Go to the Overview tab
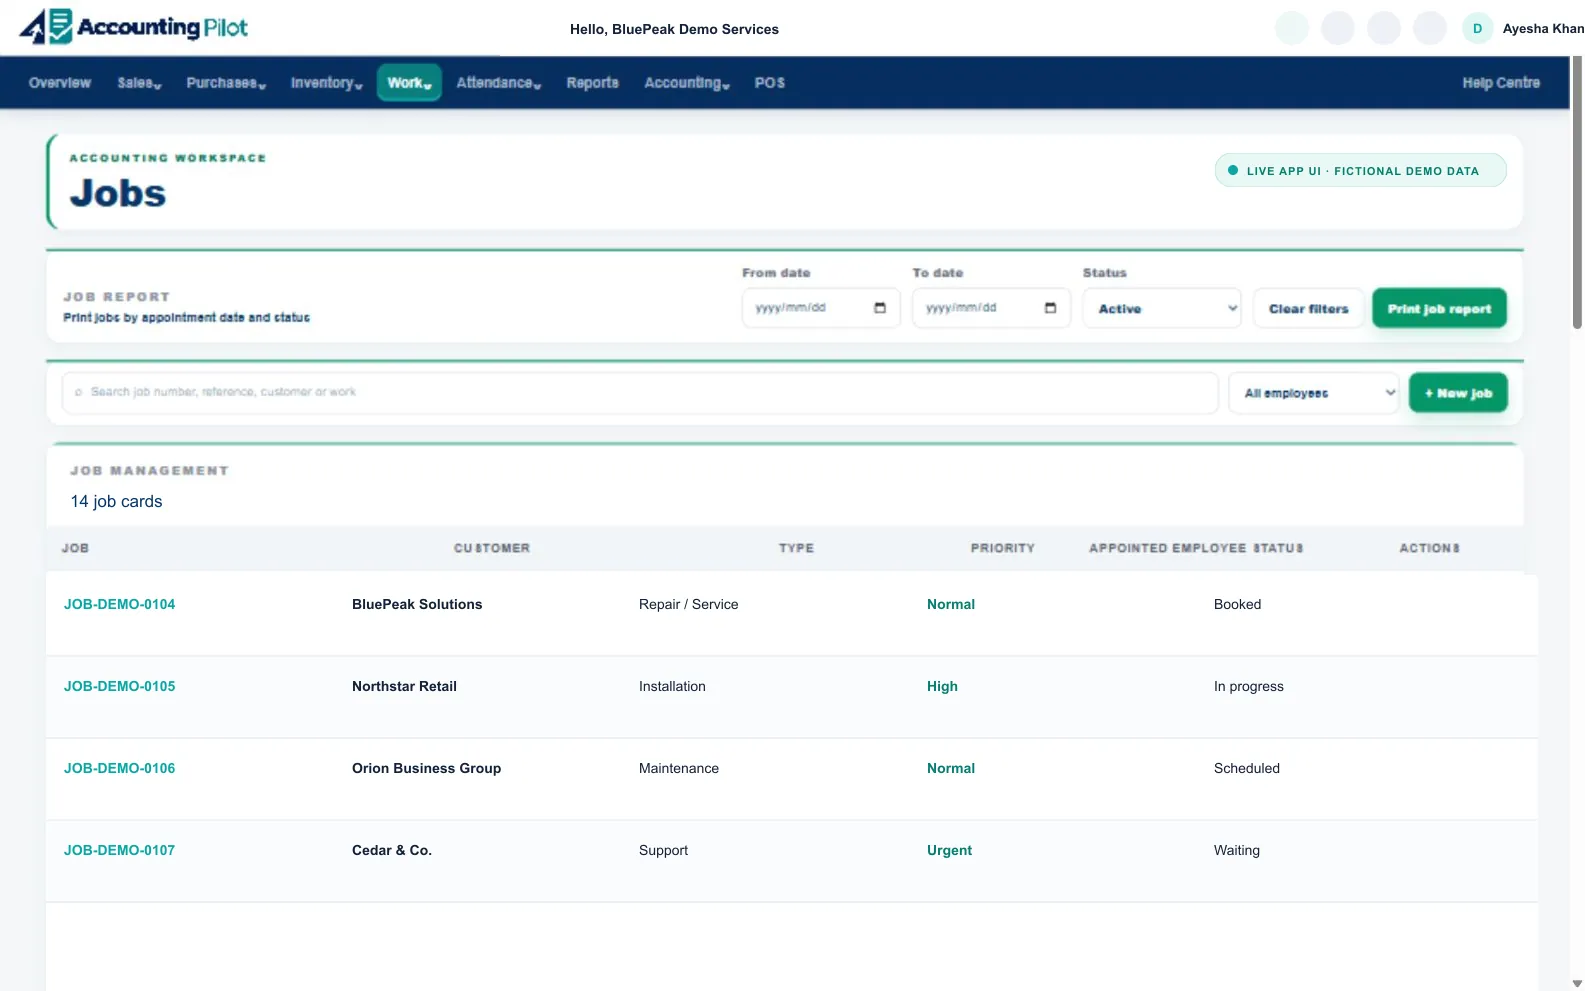Image resolution: width=1585 pixels, height=991 pixels. point(60,83)
